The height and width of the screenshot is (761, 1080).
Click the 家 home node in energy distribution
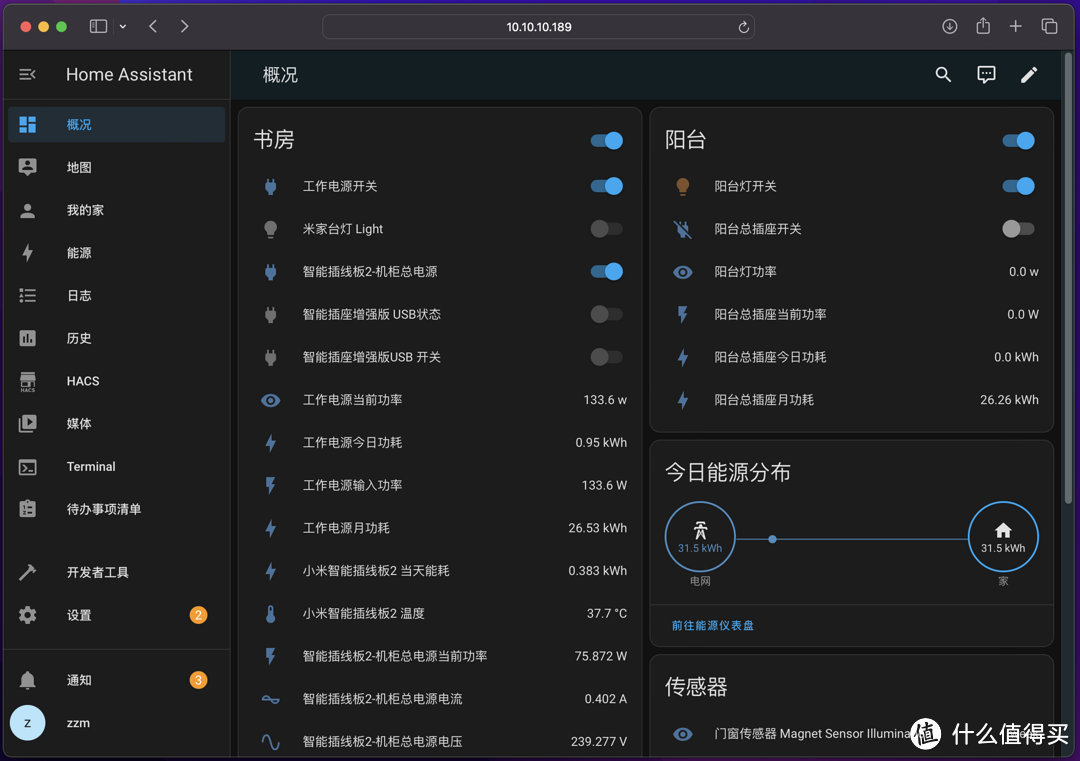click(1003, 536)
